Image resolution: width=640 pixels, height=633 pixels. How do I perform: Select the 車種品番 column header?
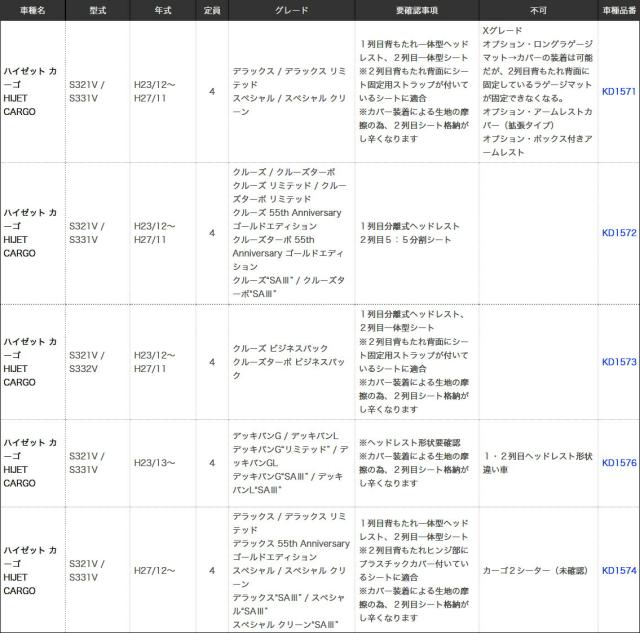pyautogui.click(x=619, y=10)
